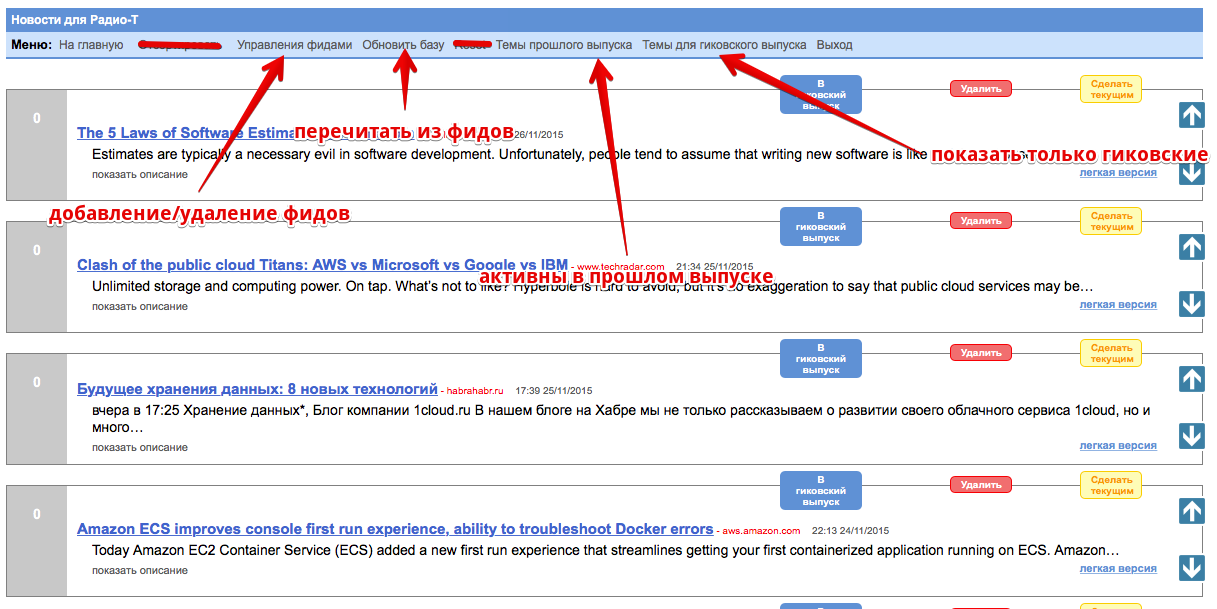Move the 5 Laws of Software article down
This screenshot has width=1217, height=609.
tap(1191, 173)
